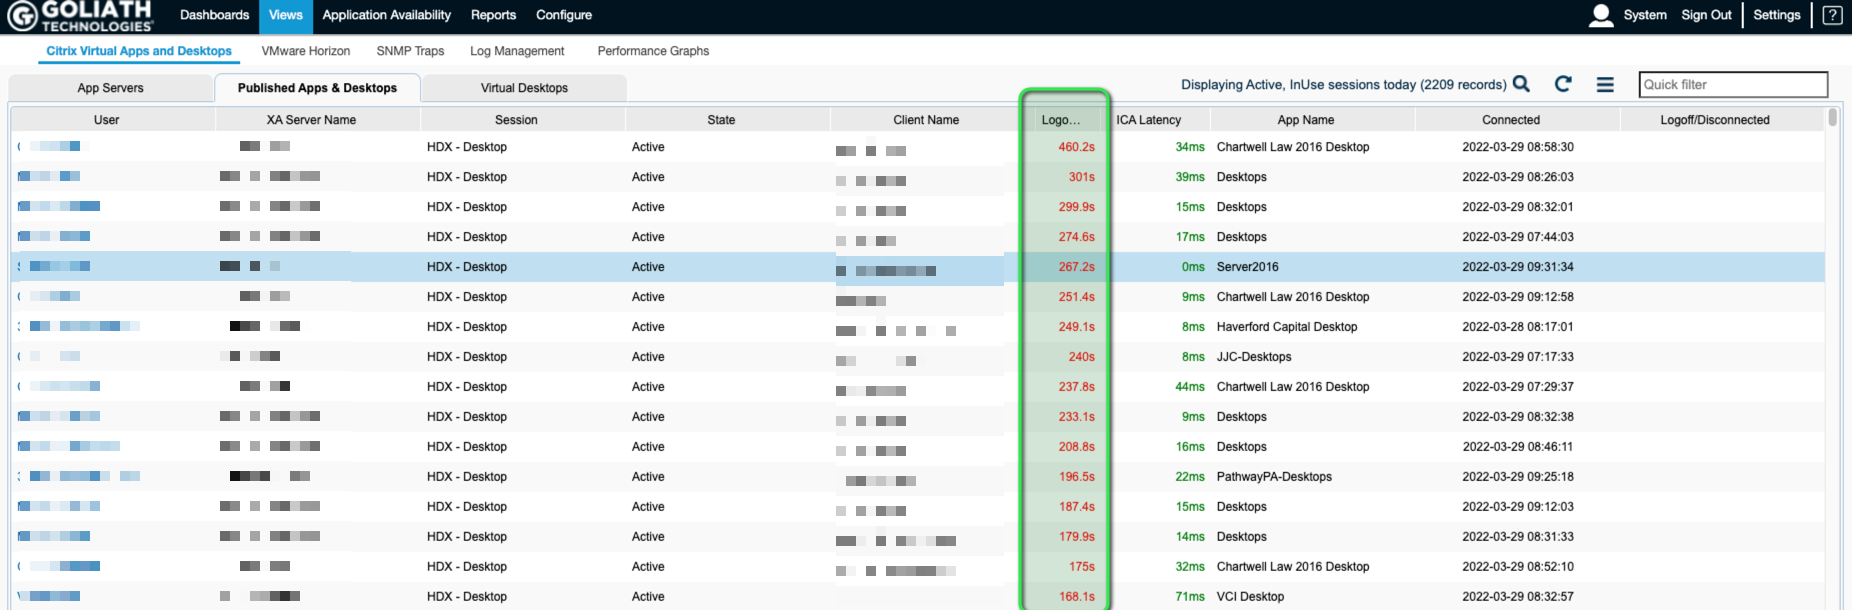Select the 240s logon duration cell
The height and width of the screenshot is (610, 1852).
point(1081,357)
